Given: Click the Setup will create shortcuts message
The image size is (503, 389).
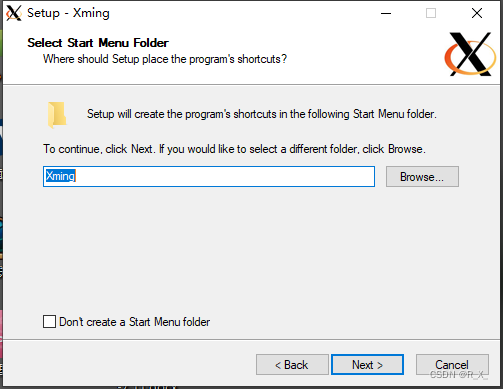Looking at the screenshot, I should (262, 114).
